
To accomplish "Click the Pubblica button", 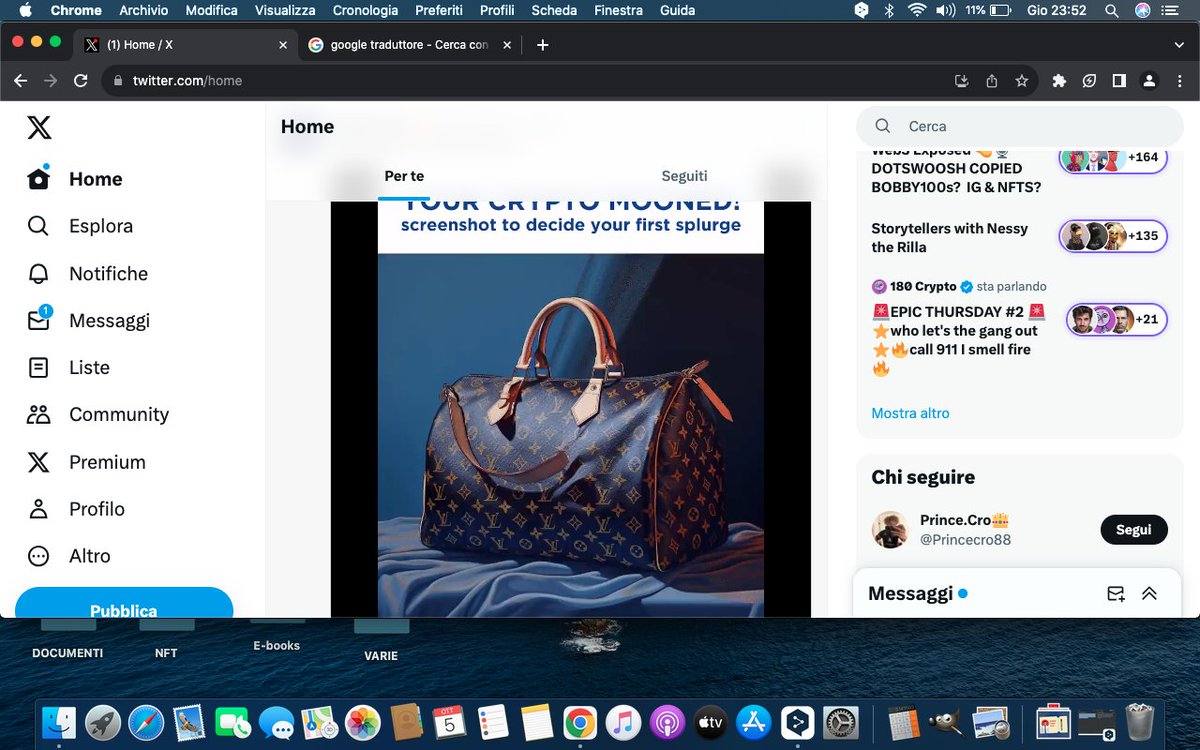I will (x=124, y=603).
